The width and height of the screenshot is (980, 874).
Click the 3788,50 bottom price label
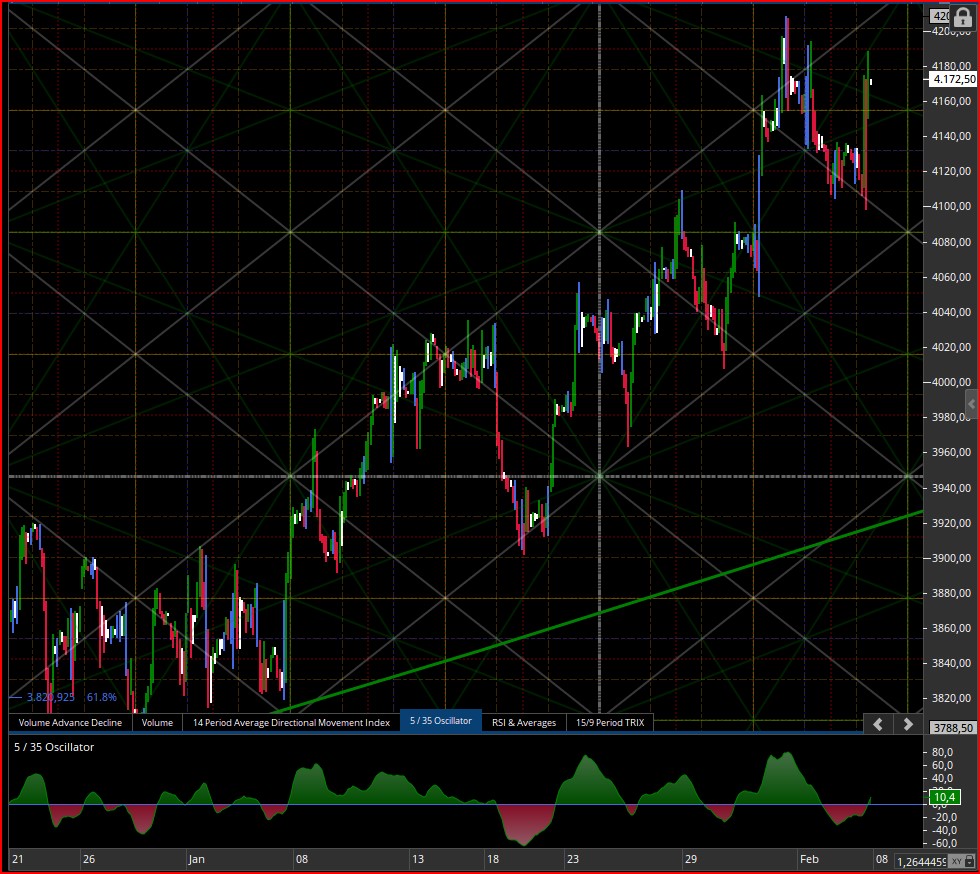pos(953,728)
